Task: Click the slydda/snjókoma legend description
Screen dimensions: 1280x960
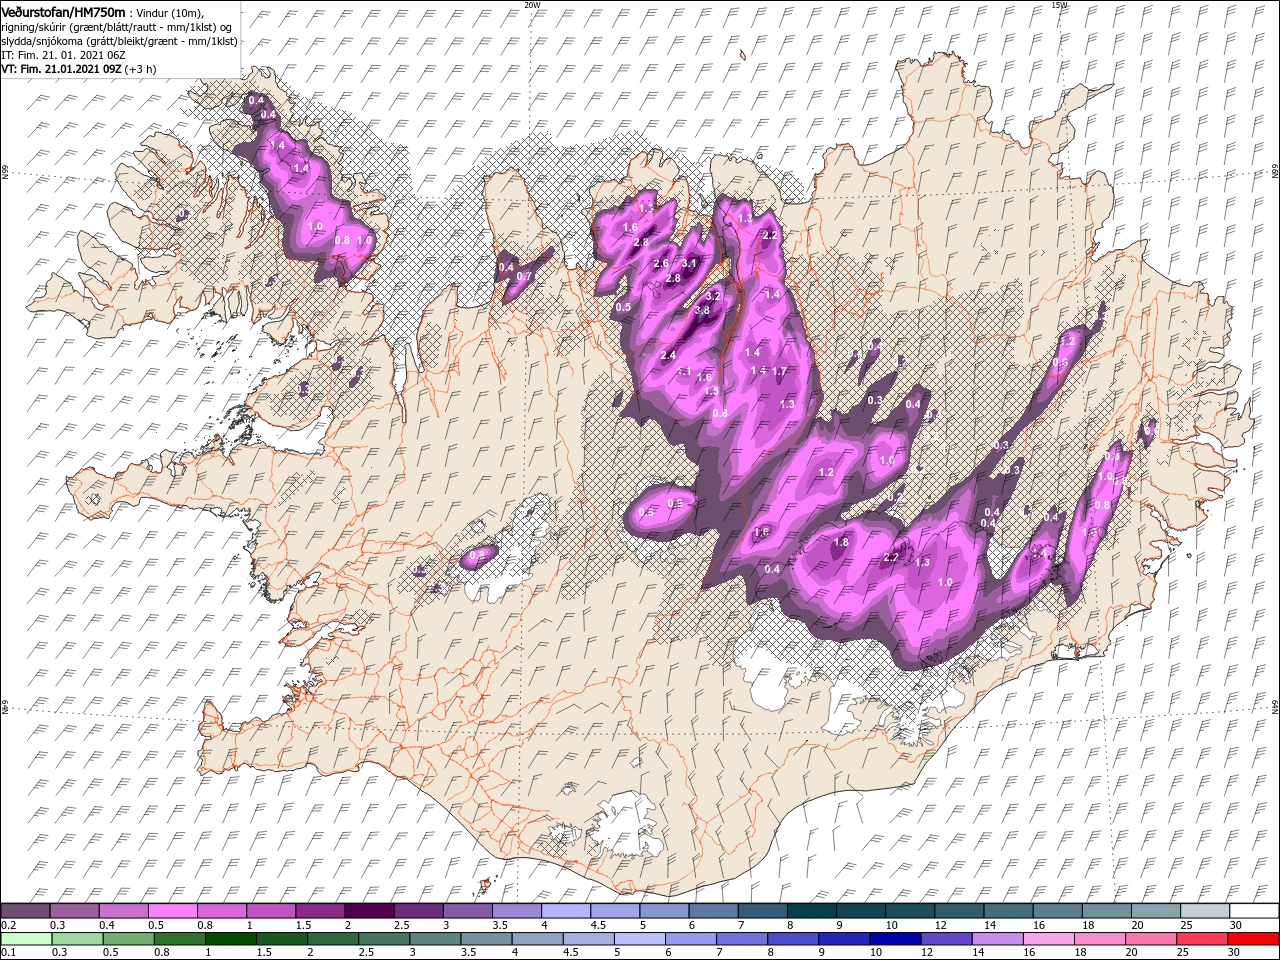Action: (x=119, y=41)
